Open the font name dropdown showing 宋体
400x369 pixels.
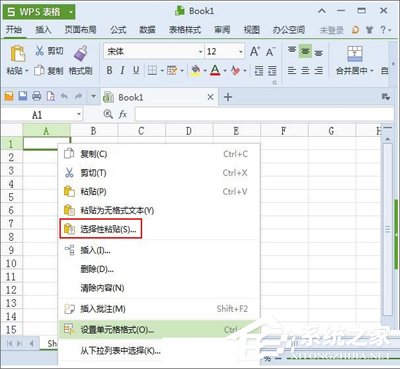click(x=200, y=52)
